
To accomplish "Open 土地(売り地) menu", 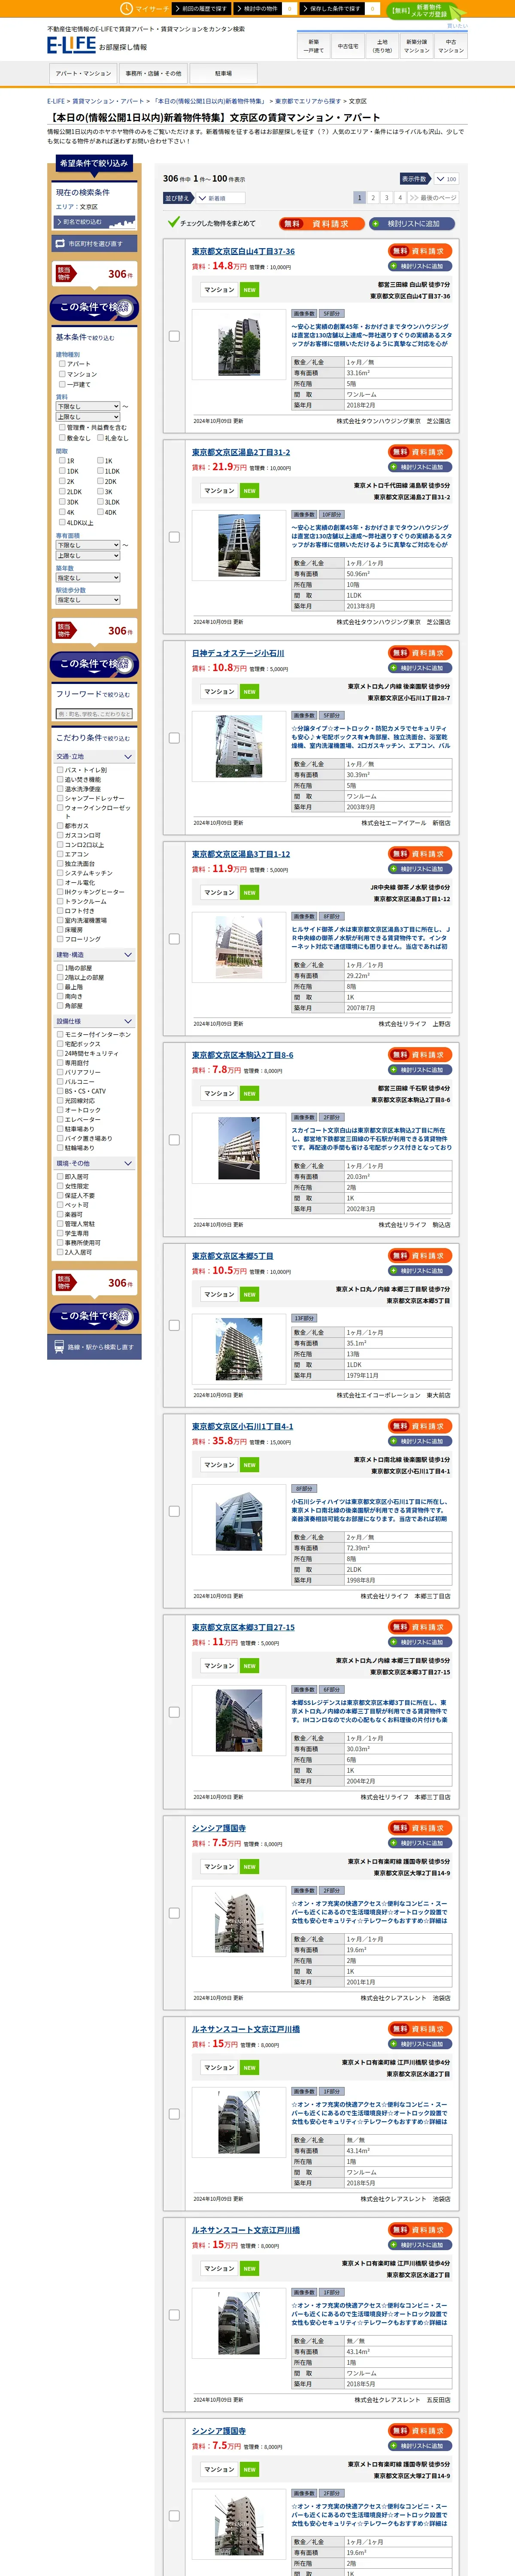I will click(x=382, y=46).
